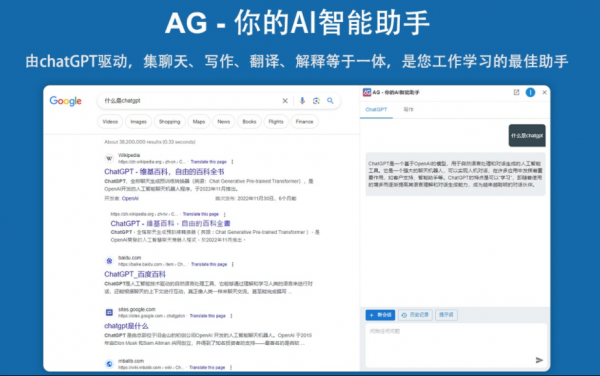
Task: Focus the assistant chat message input
Action: [456, 345]
